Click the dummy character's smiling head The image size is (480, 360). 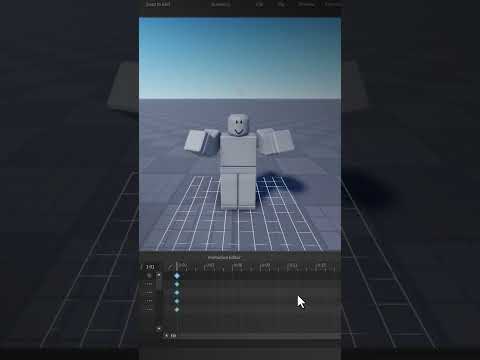[238, 125]
